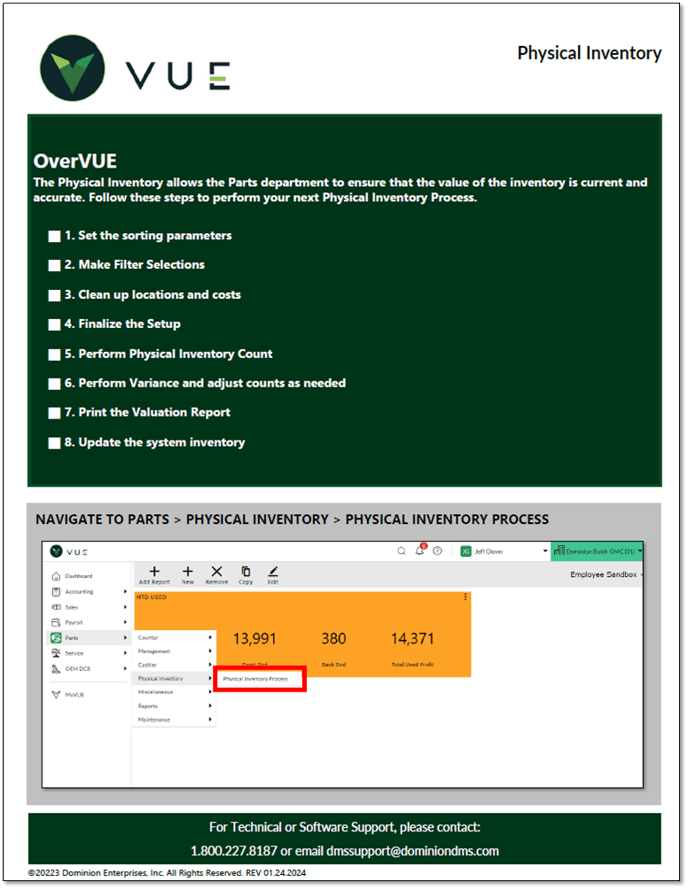Image resolution: width=688 pixels, height=890 pixels.
Task: Click the New plus icon in toolbar
Action: pos(187,571)
